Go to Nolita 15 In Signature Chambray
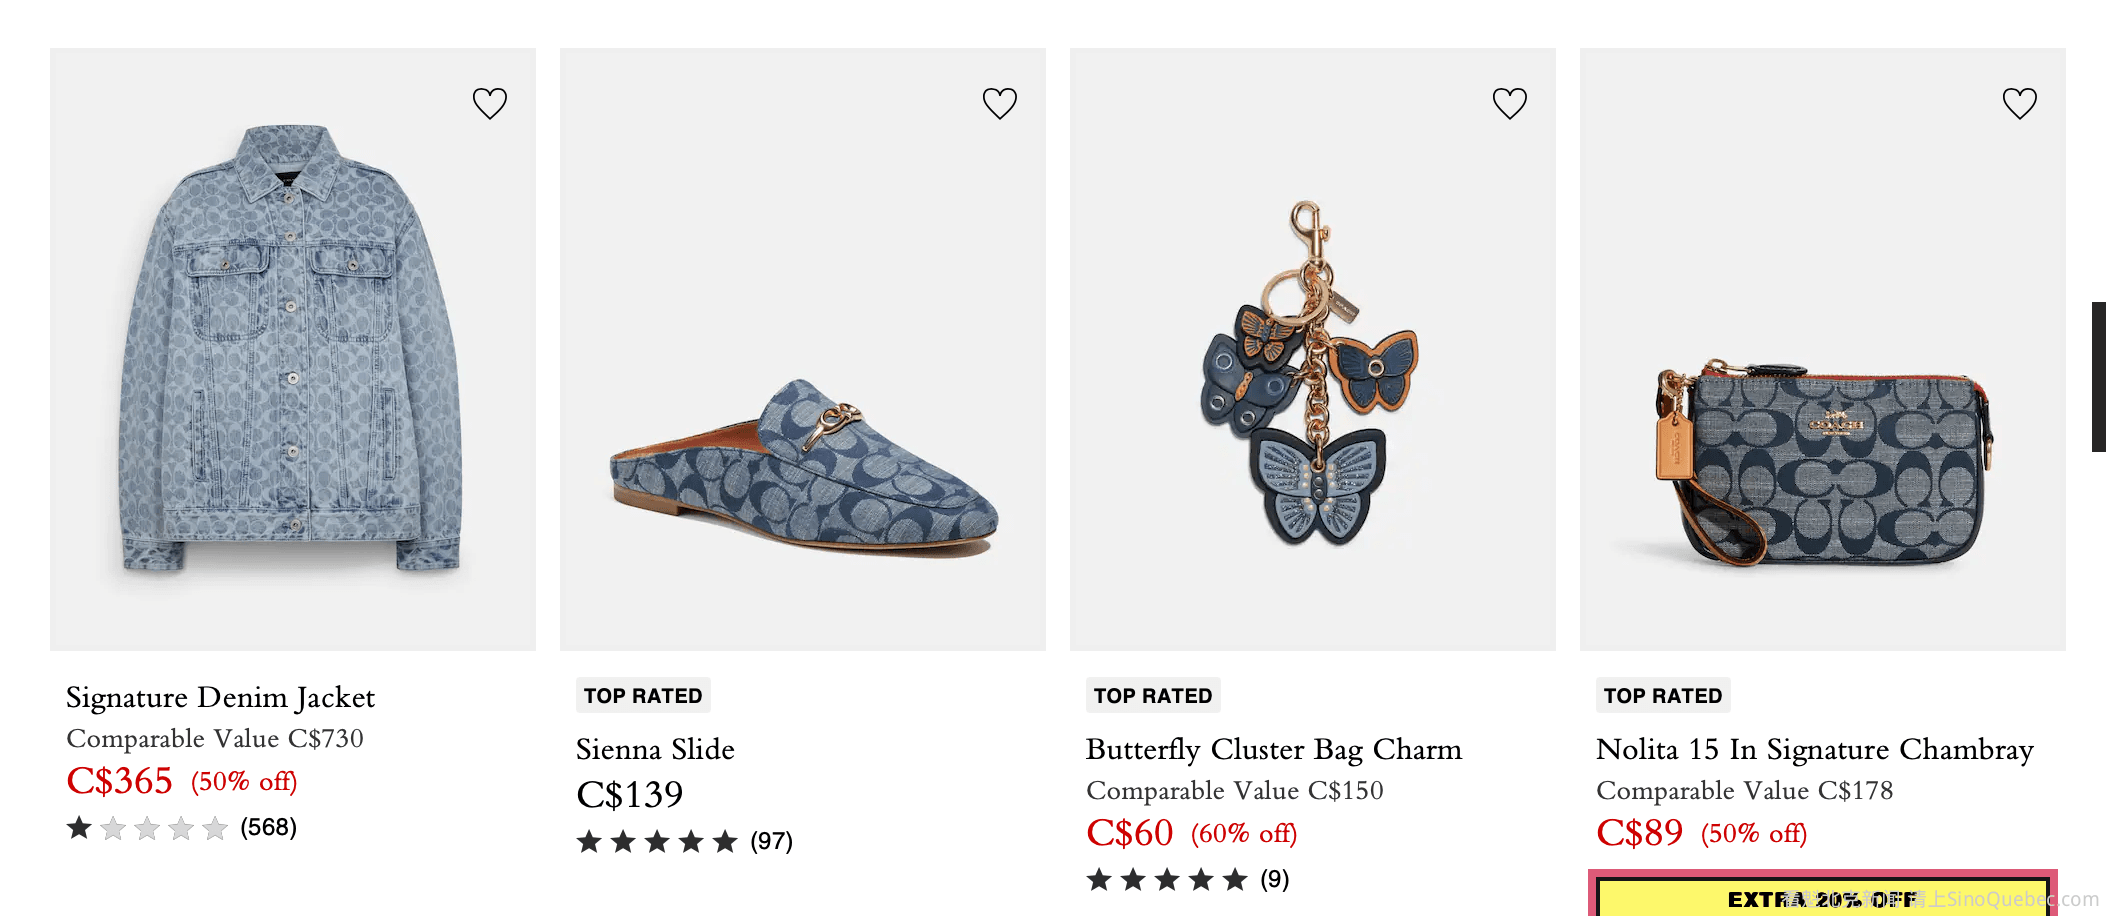Screen dimensions: 2106x916 click(1814, 749)
